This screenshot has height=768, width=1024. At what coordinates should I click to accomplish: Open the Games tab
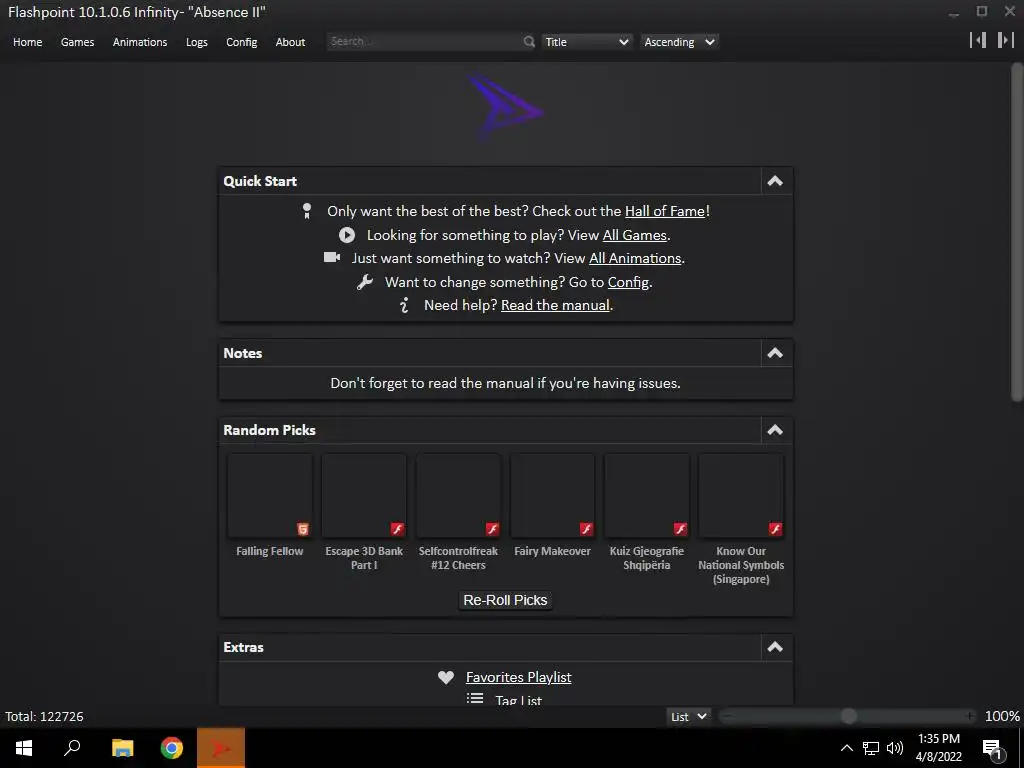[x=77, y=42]
